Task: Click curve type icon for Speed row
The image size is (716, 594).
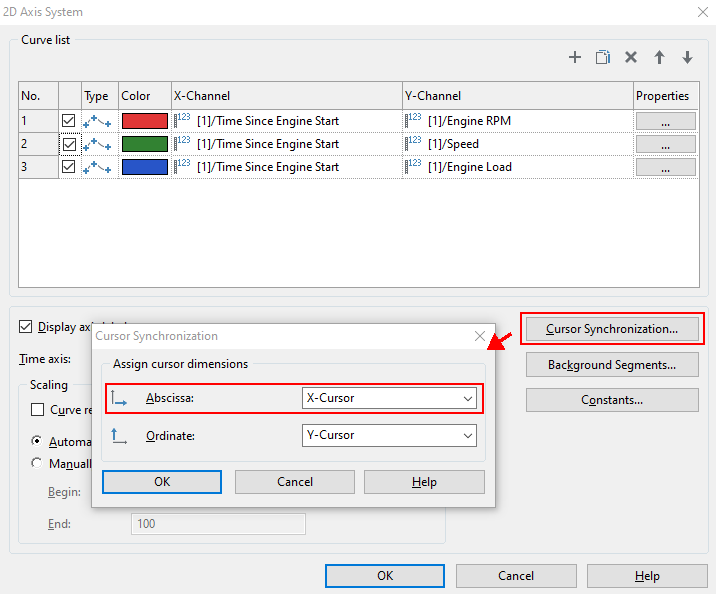Action: point(97,144)
